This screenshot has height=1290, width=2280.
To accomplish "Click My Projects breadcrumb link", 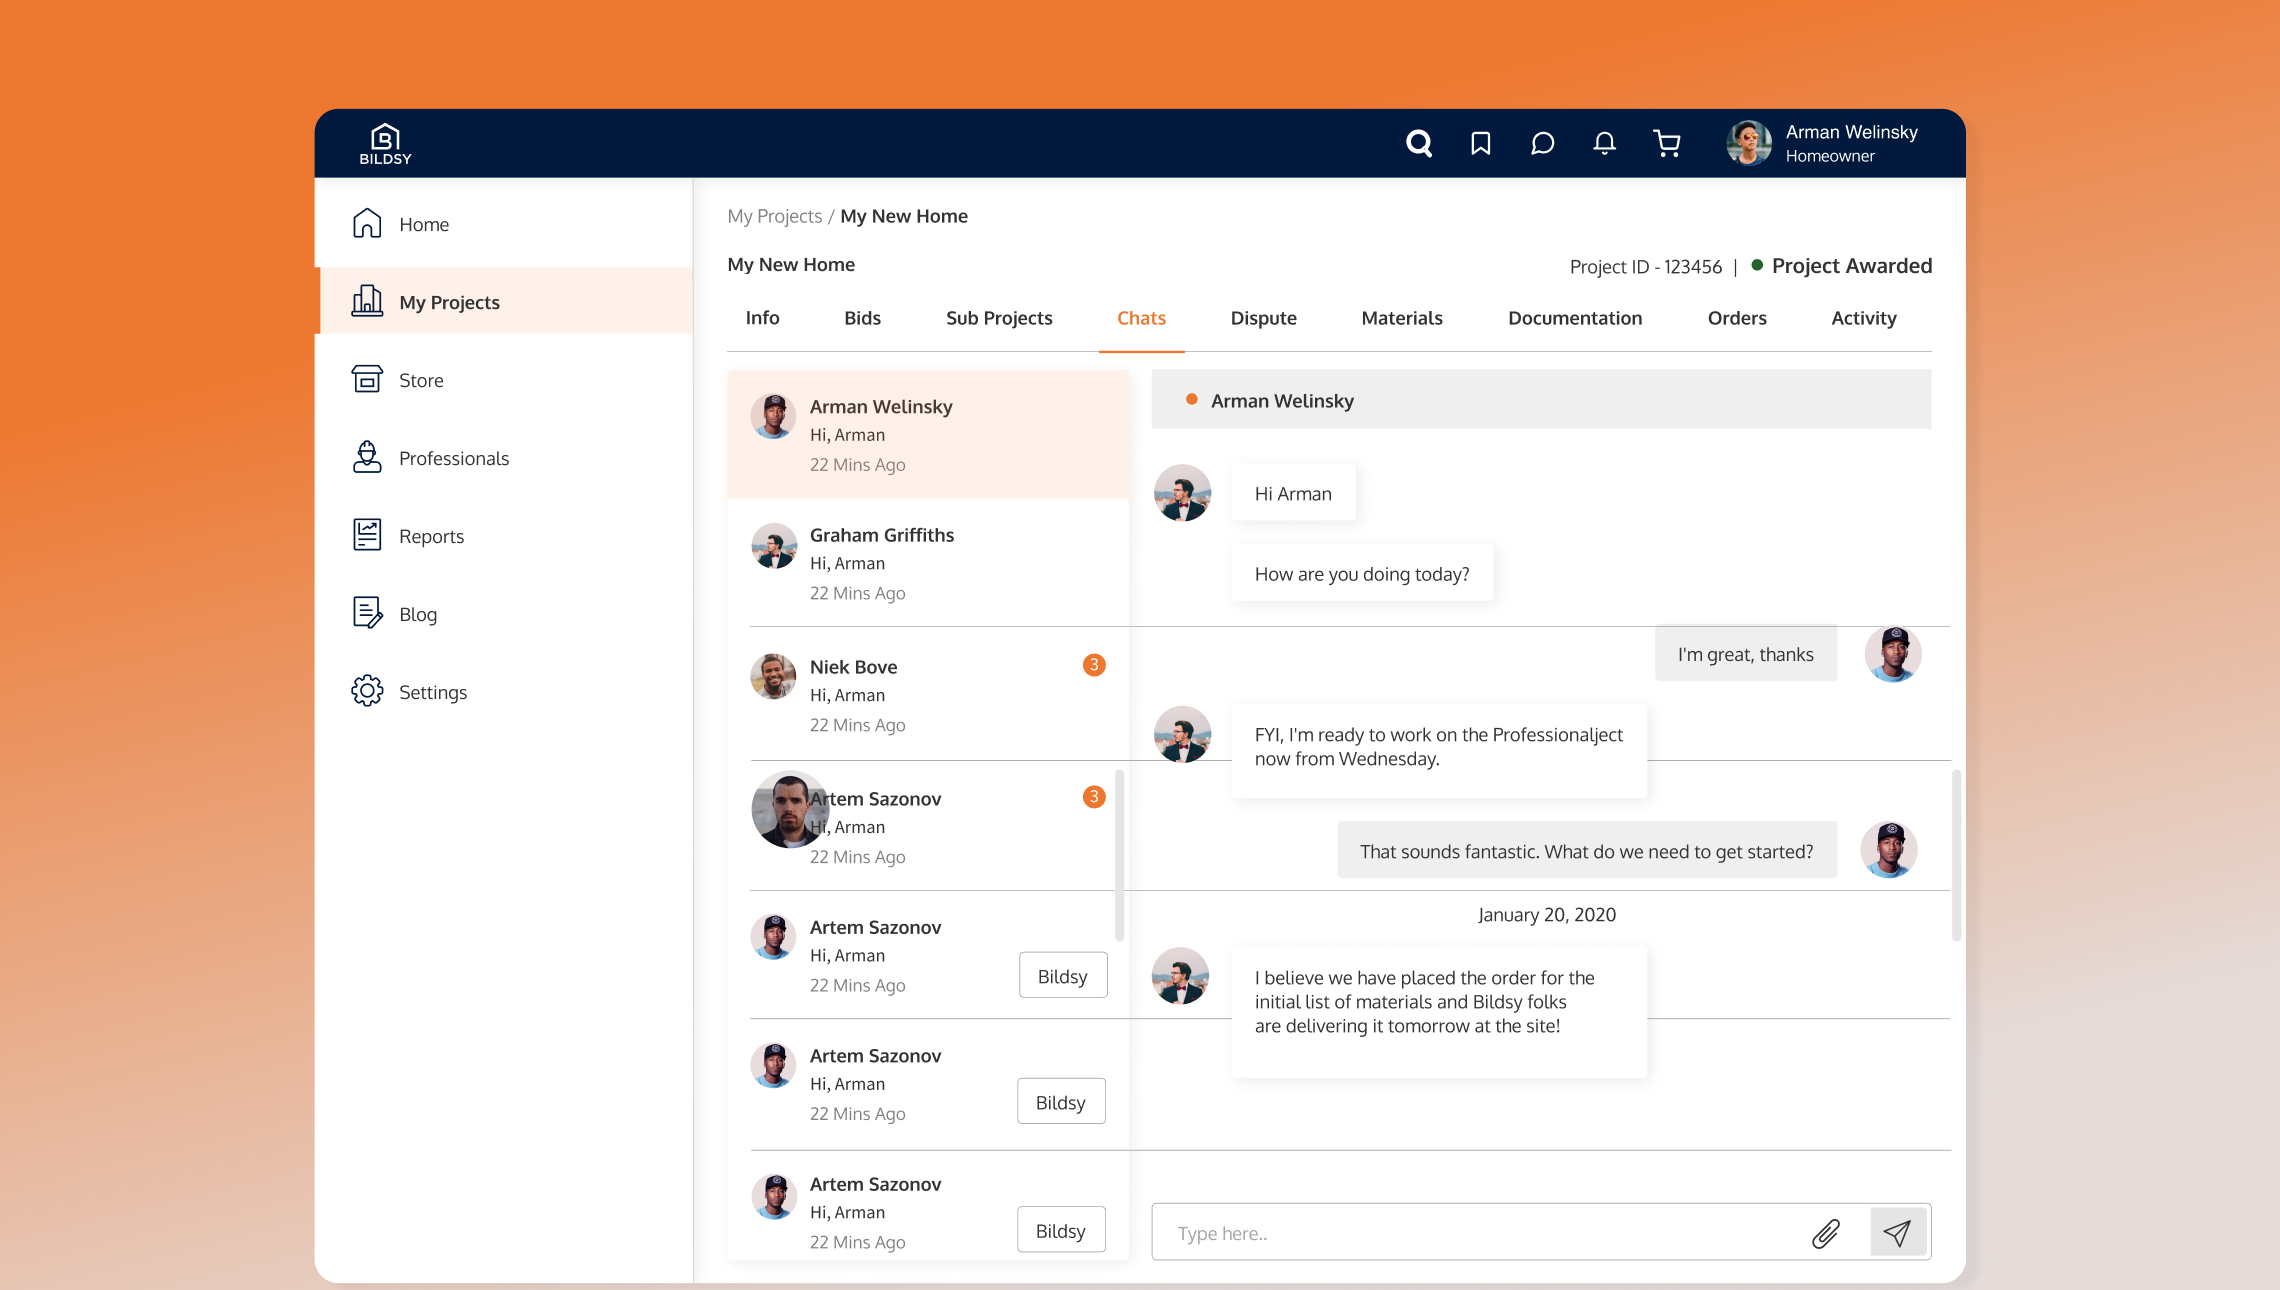I will click(x=774, y=216).
